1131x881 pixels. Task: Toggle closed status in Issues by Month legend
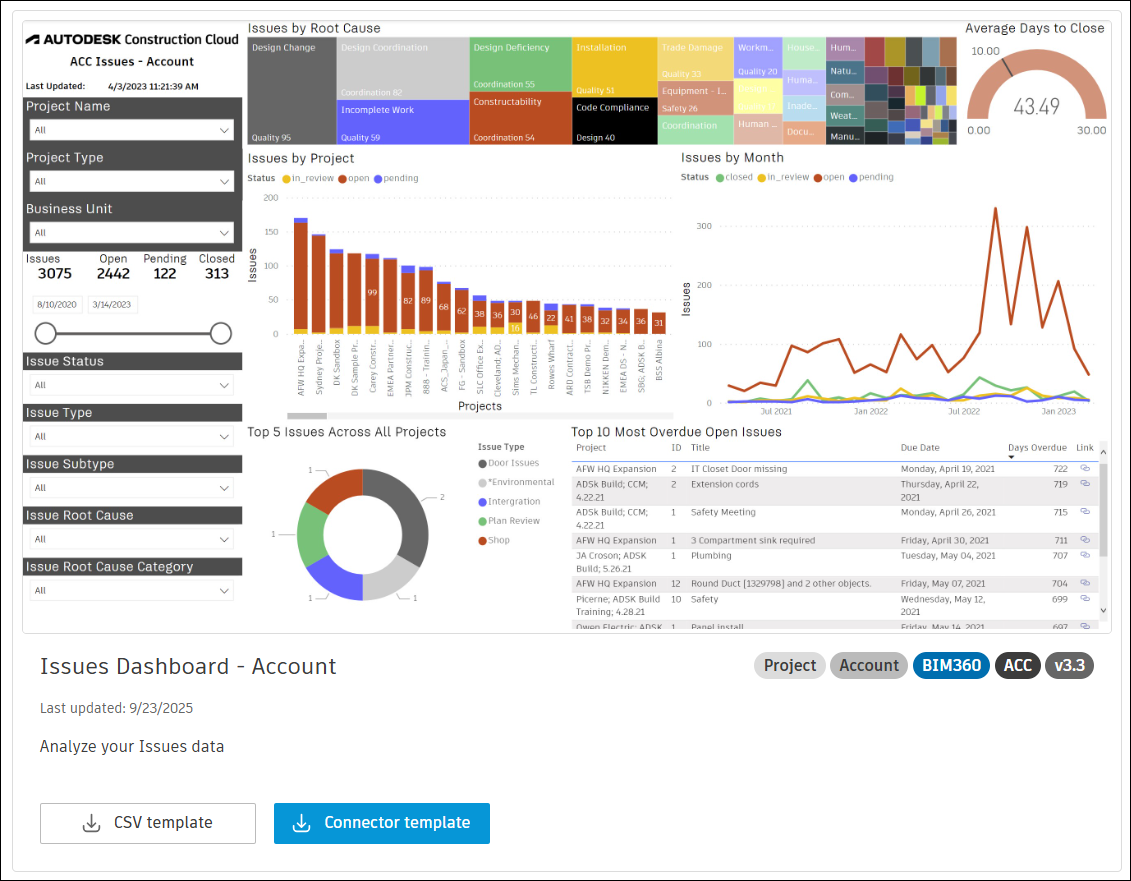click(734, 177)
